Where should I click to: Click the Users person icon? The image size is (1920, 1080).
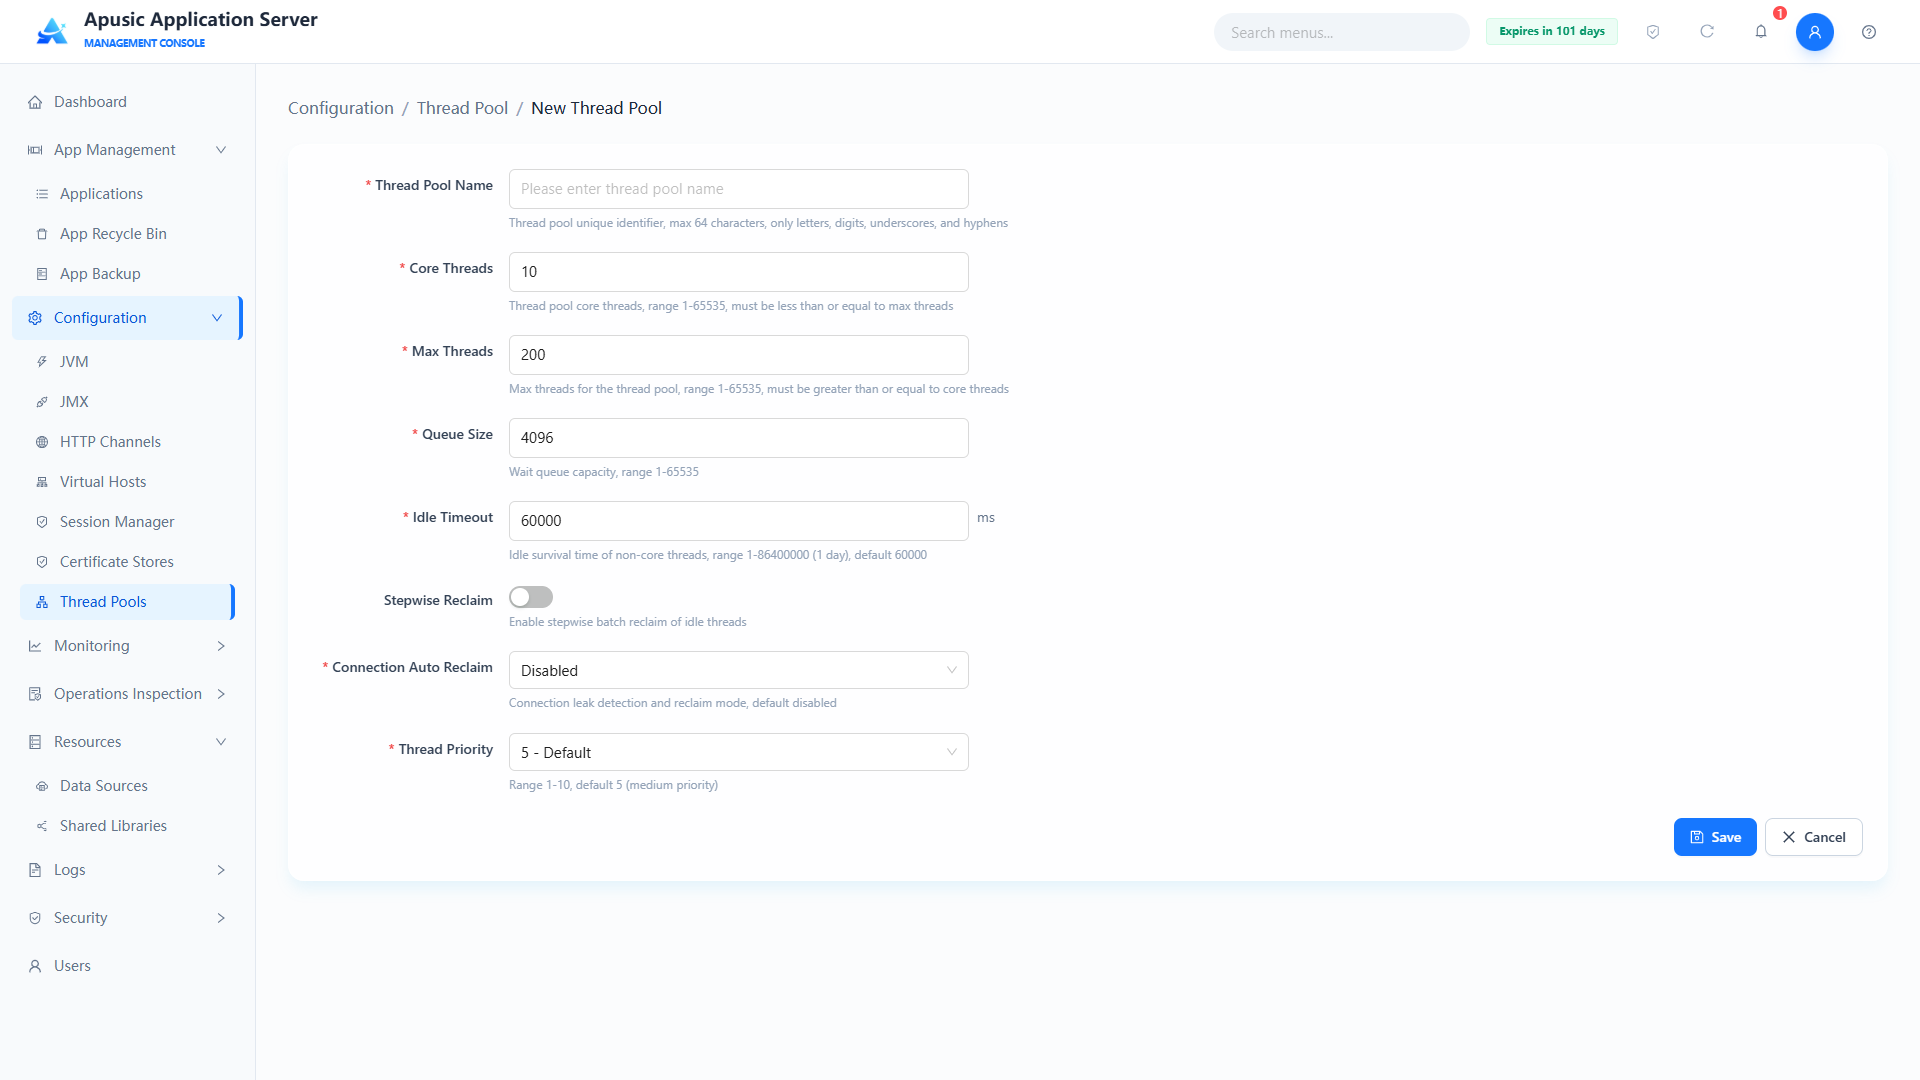click(x=35, y=966)
